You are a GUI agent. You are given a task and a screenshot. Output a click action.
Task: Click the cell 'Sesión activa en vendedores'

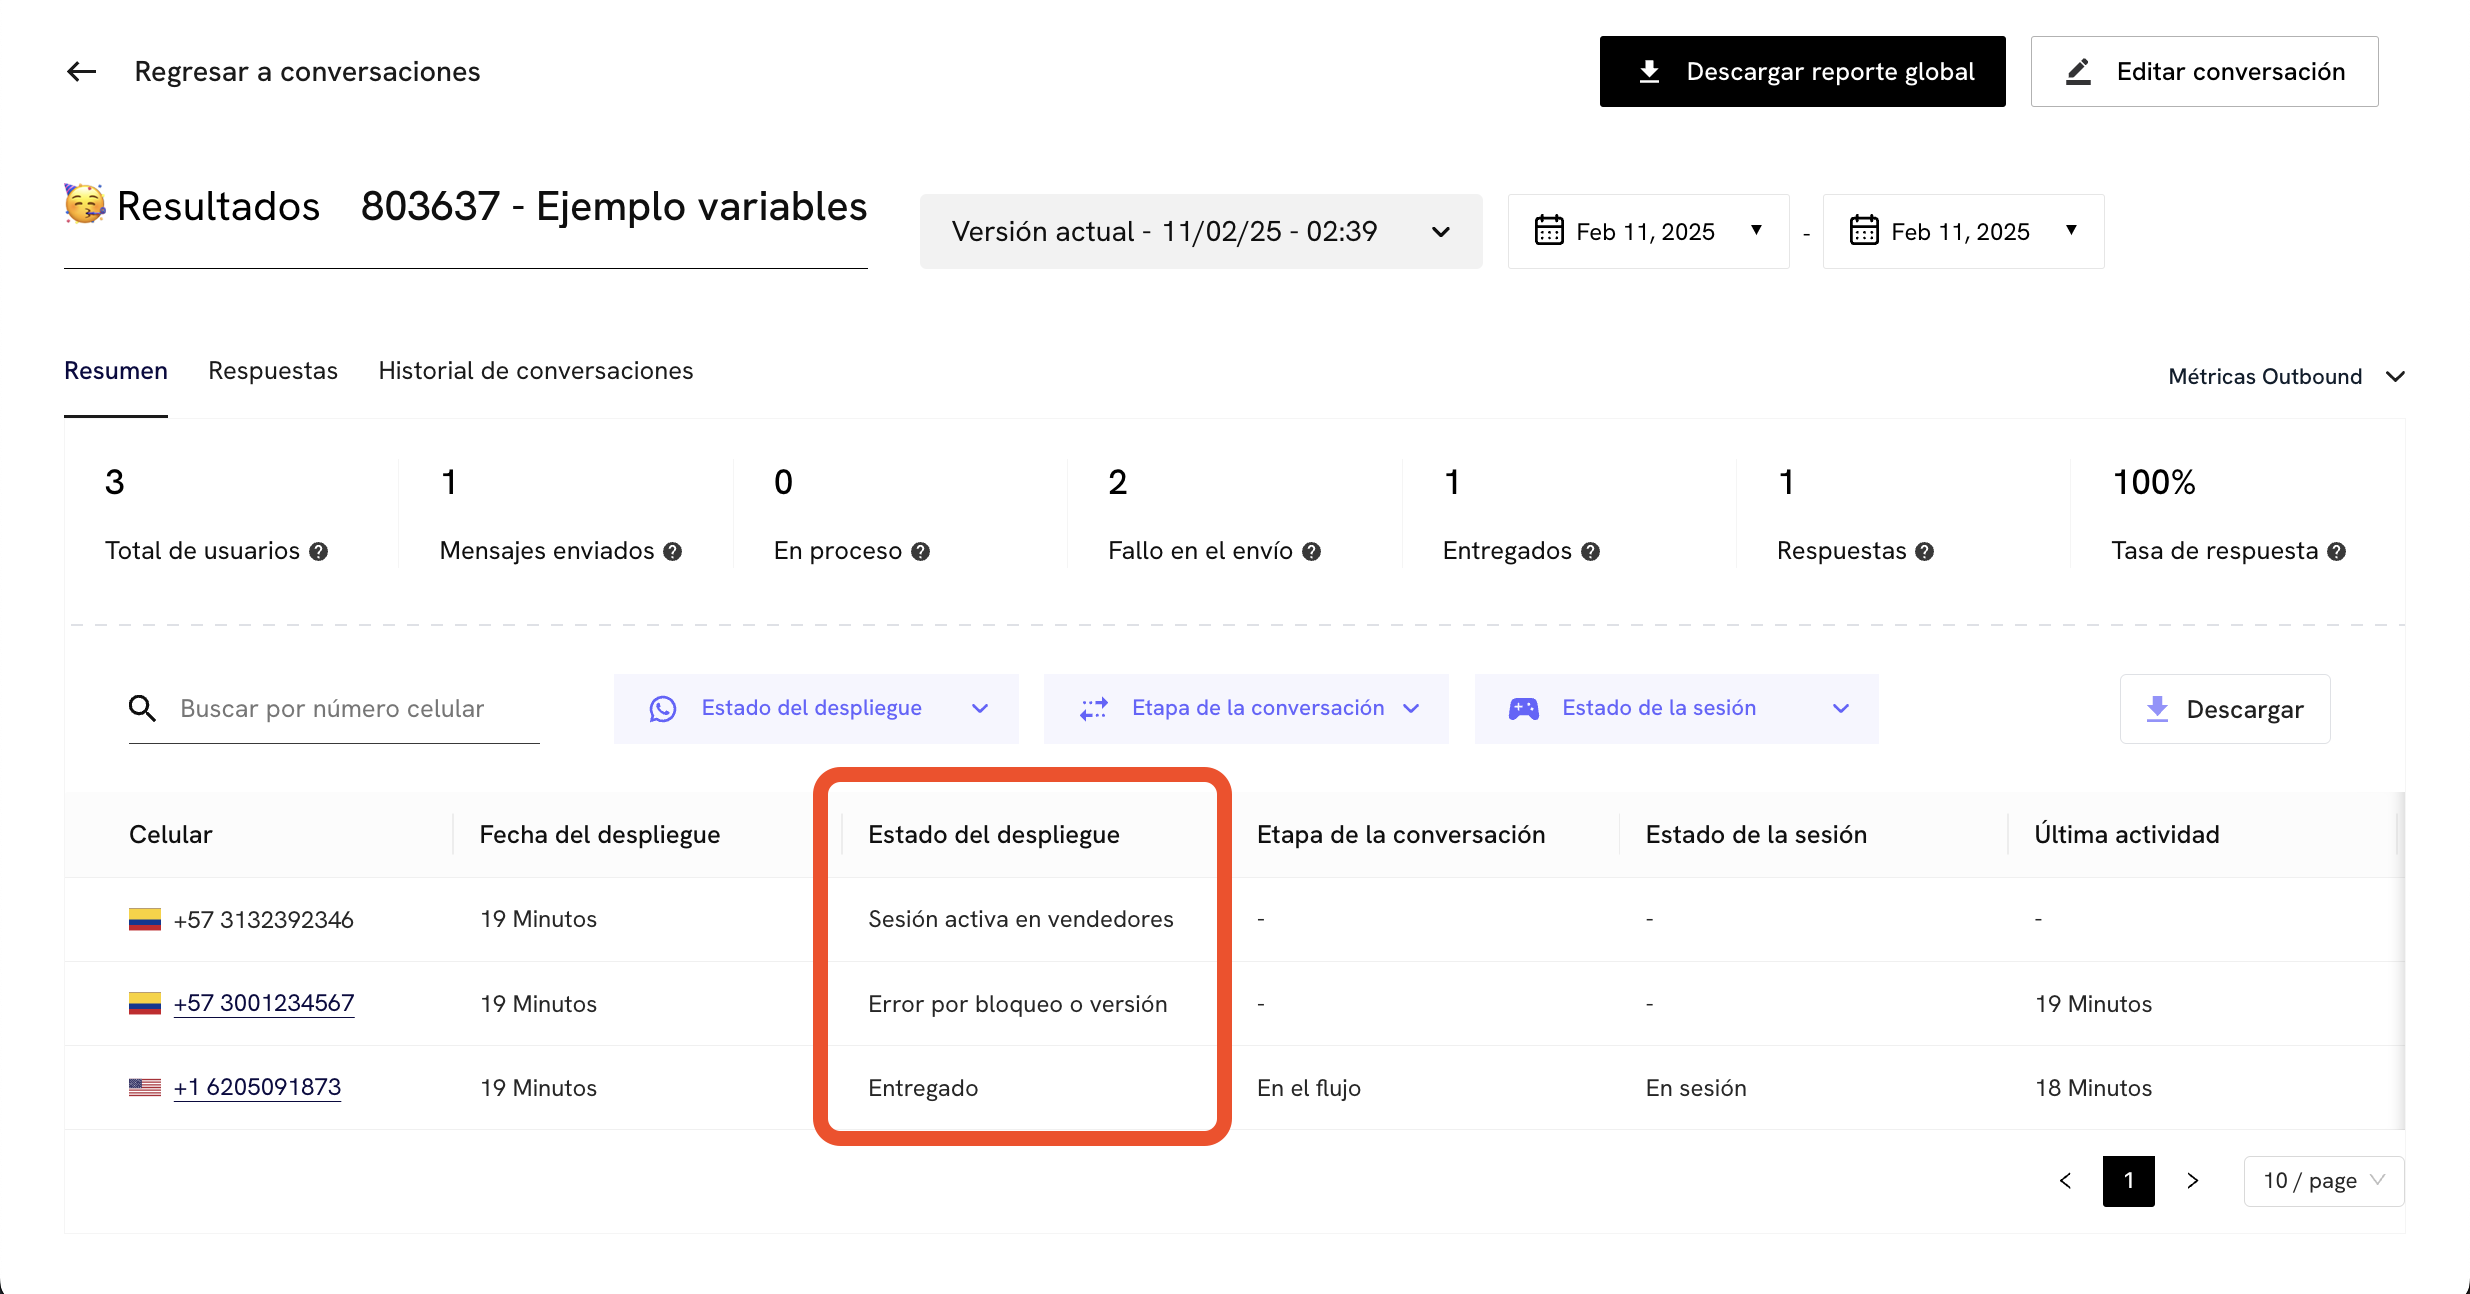[1021, 919]
